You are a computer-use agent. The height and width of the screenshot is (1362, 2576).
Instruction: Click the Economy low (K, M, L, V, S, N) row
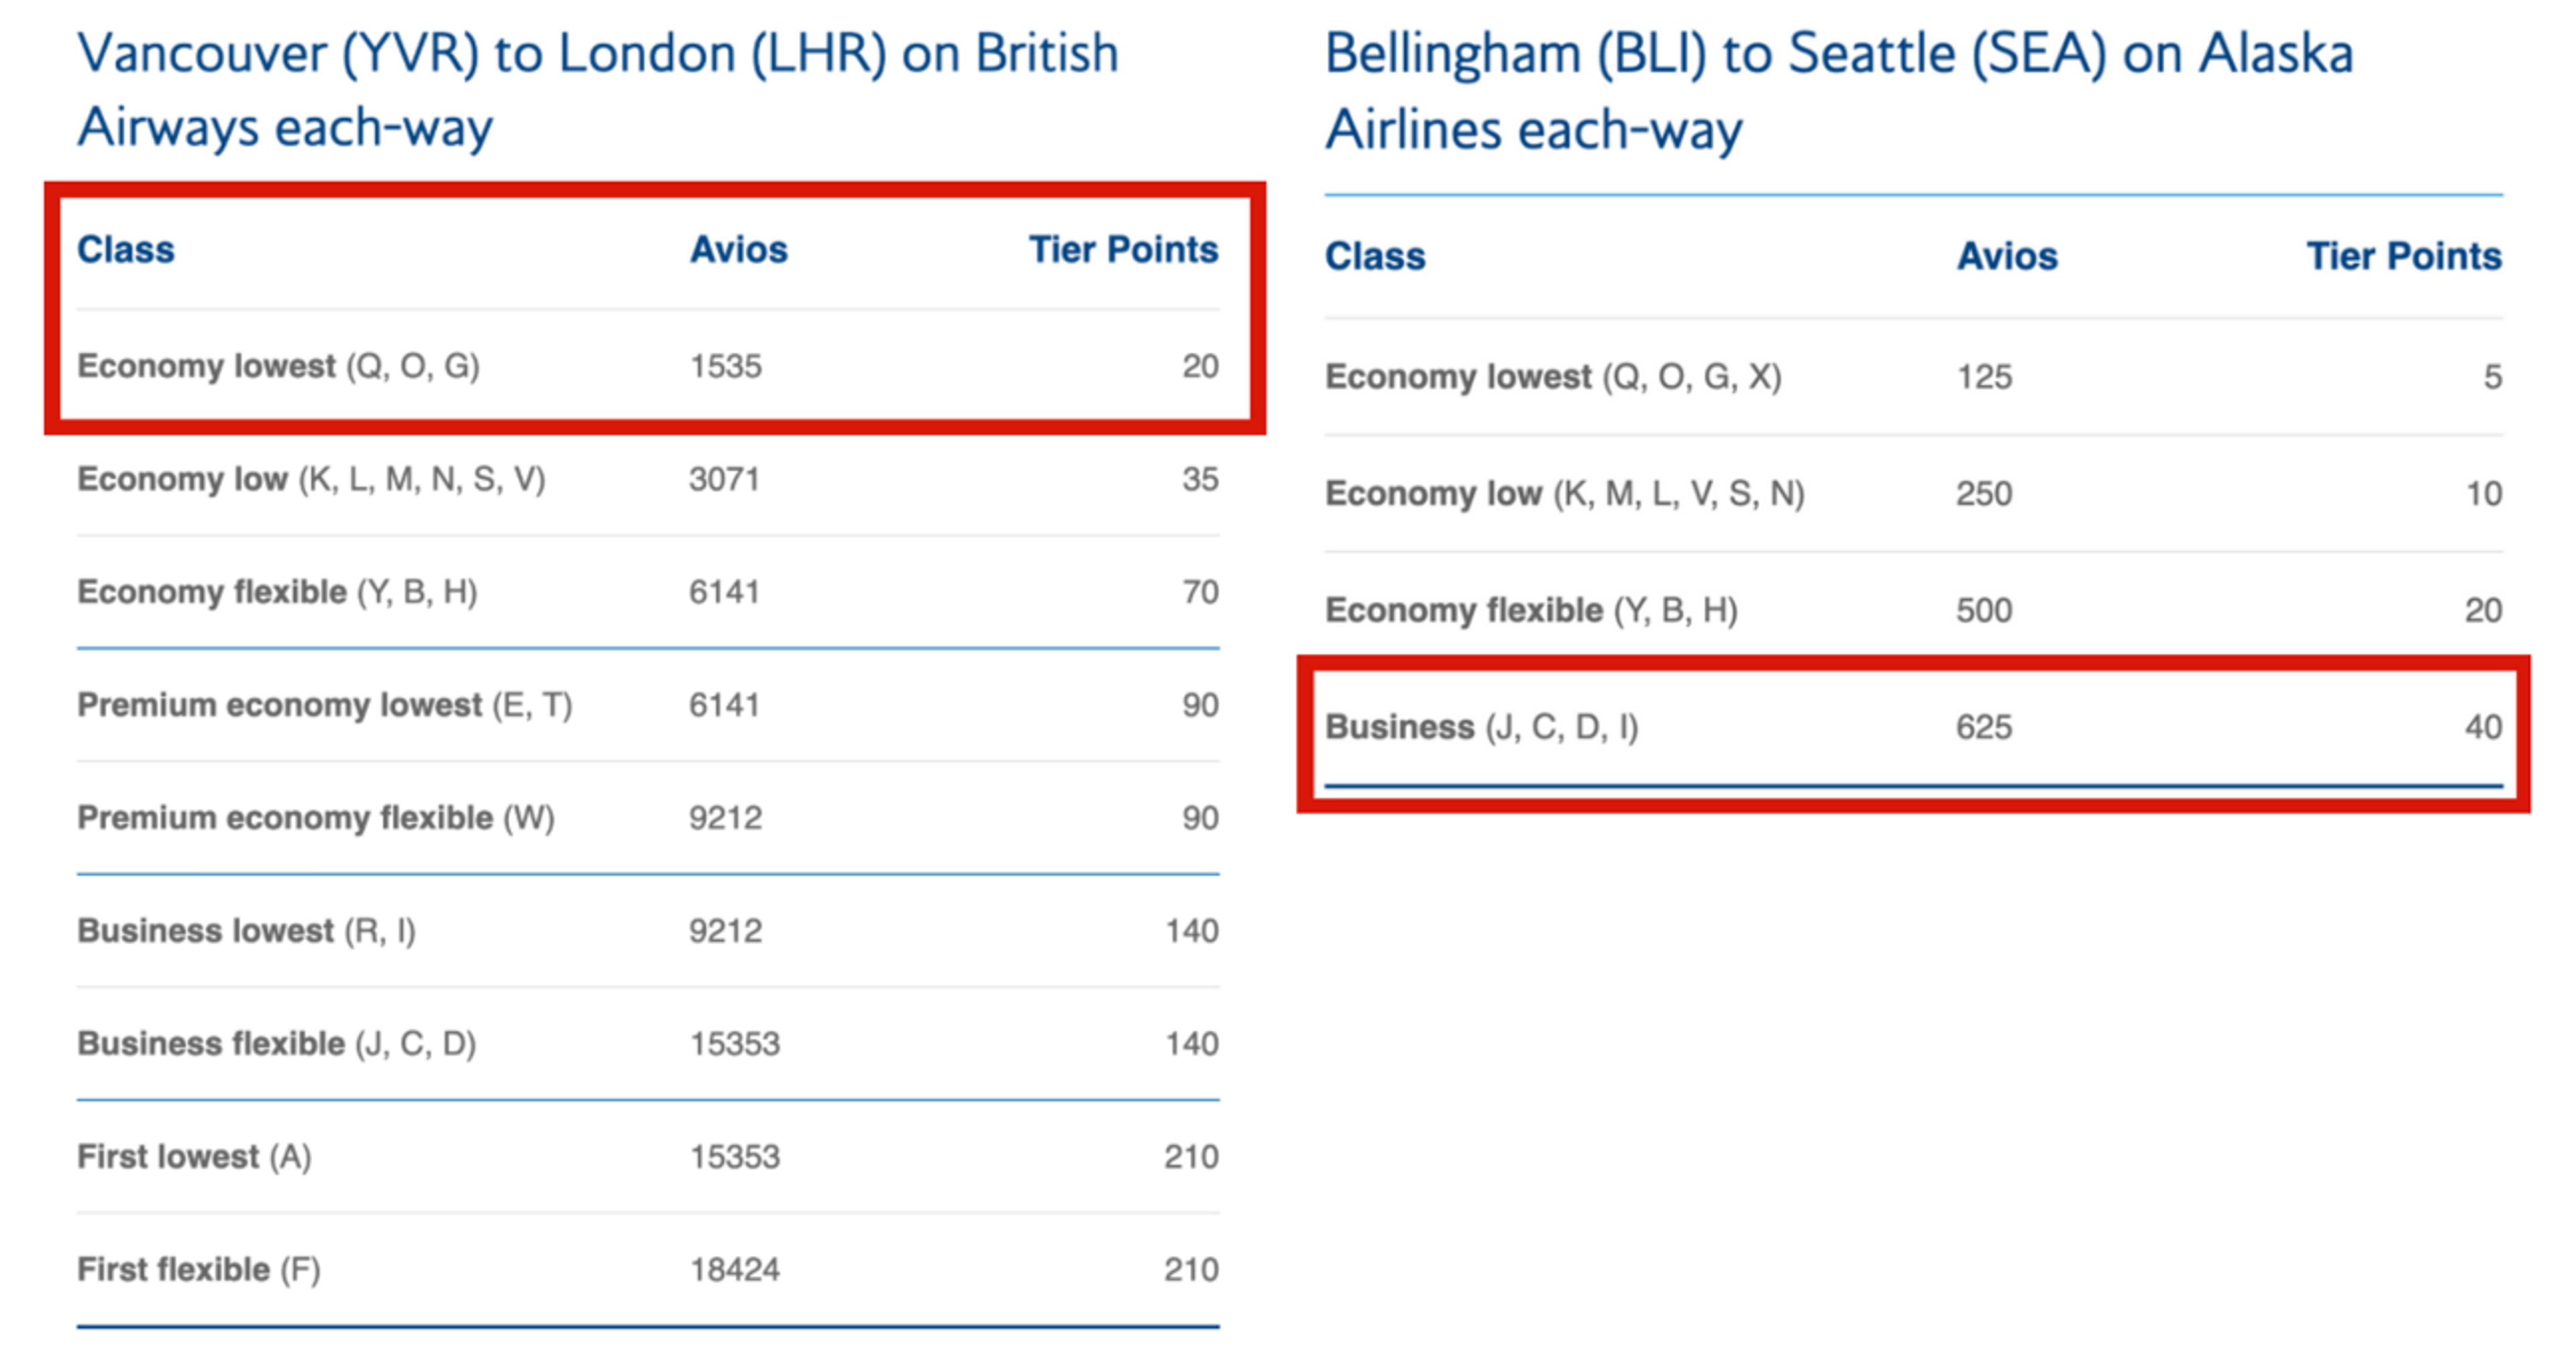1914,494
